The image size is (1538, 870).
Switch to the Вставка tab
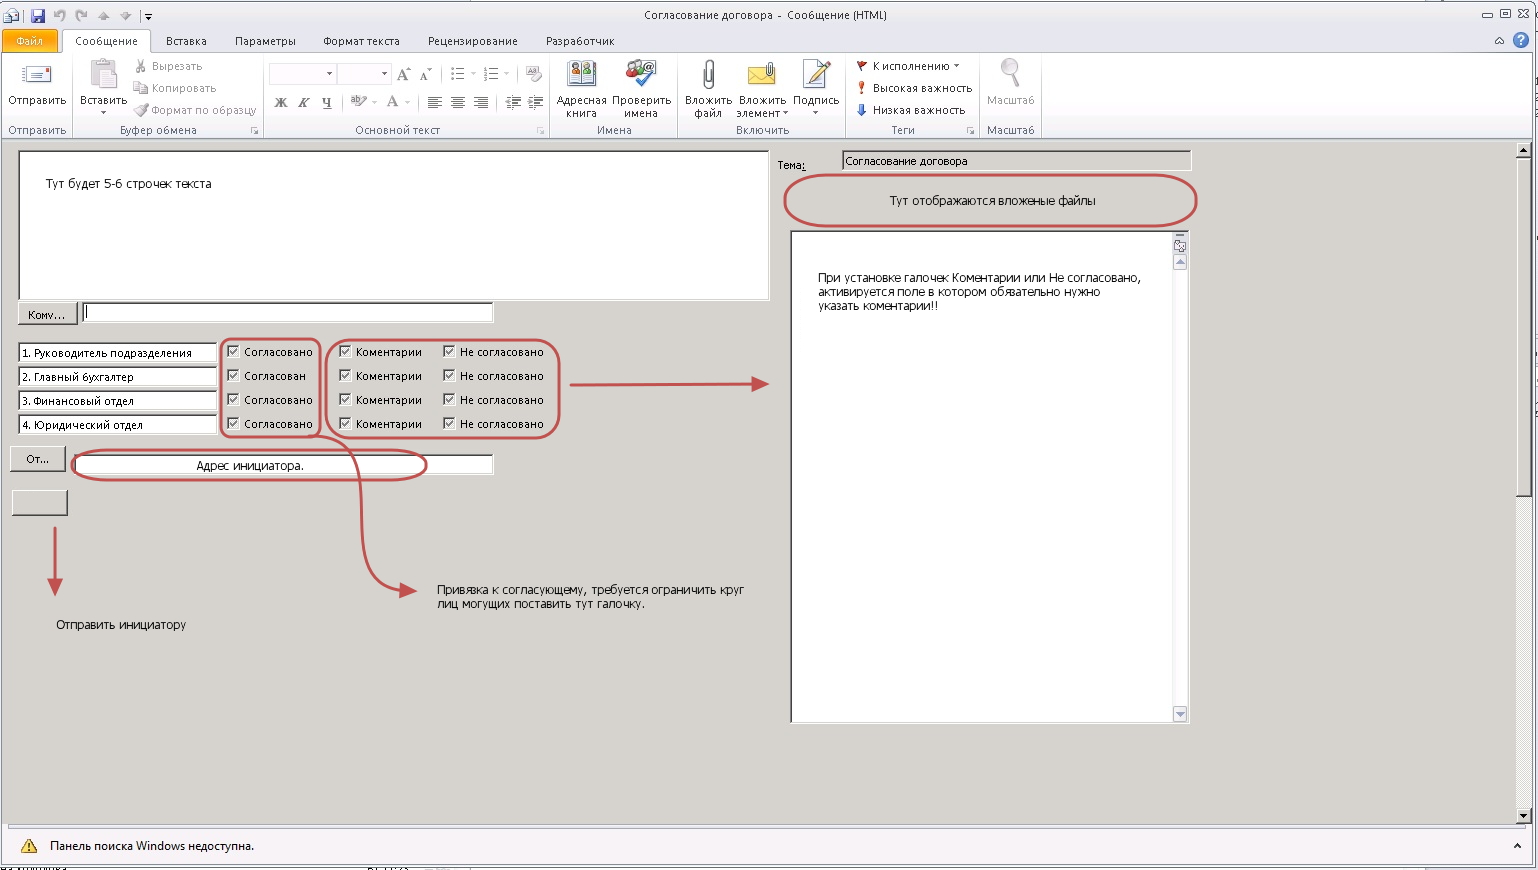(x=186, y=41)
